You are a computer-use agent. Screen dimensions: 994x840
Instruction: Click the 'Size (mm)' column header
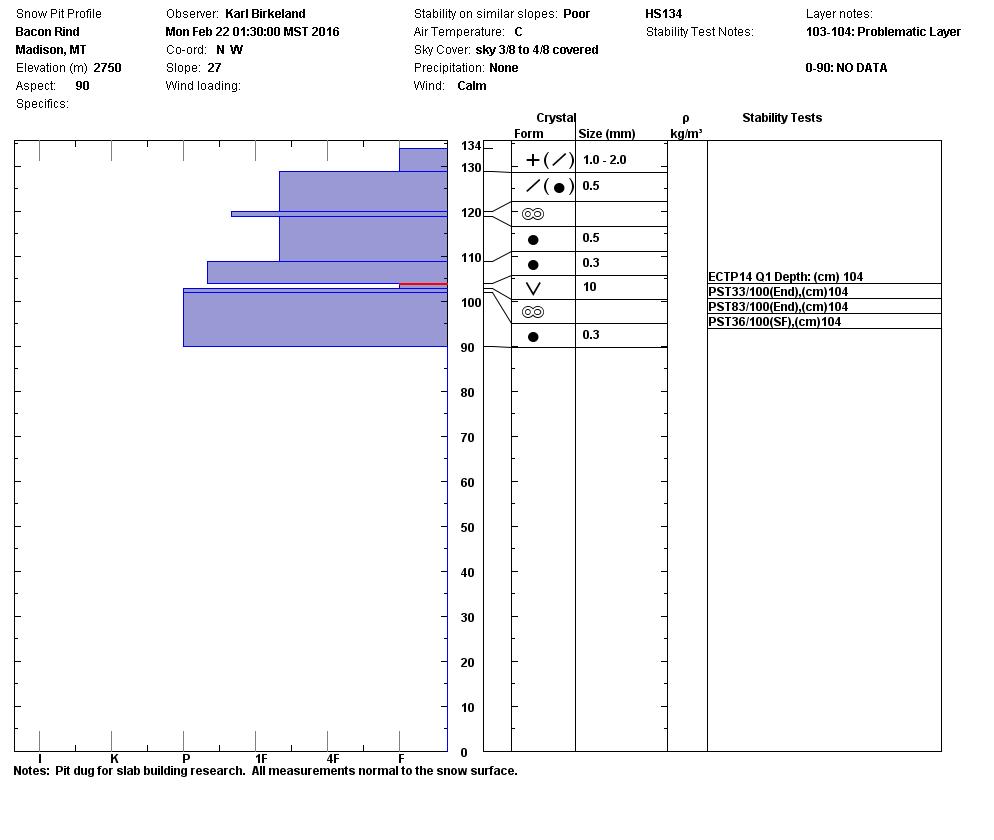(607, 134)
